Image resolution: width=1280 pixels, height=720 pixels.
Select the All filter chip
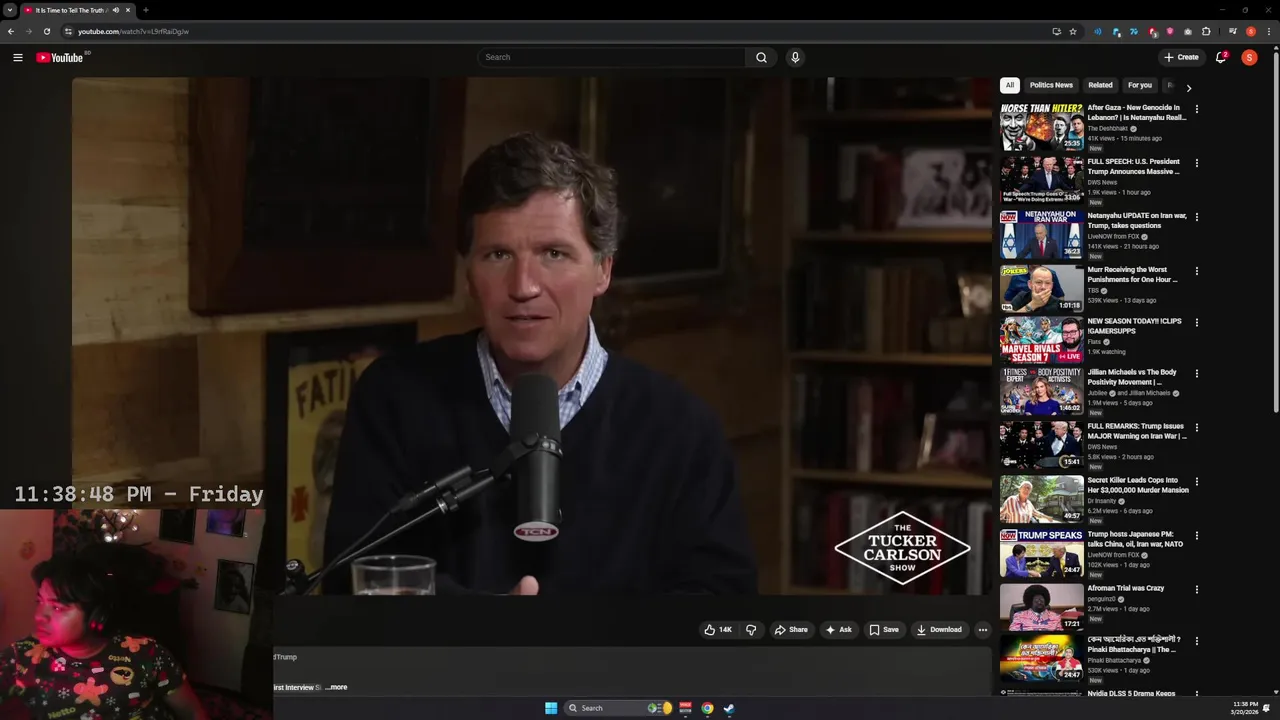(1010, 85)
